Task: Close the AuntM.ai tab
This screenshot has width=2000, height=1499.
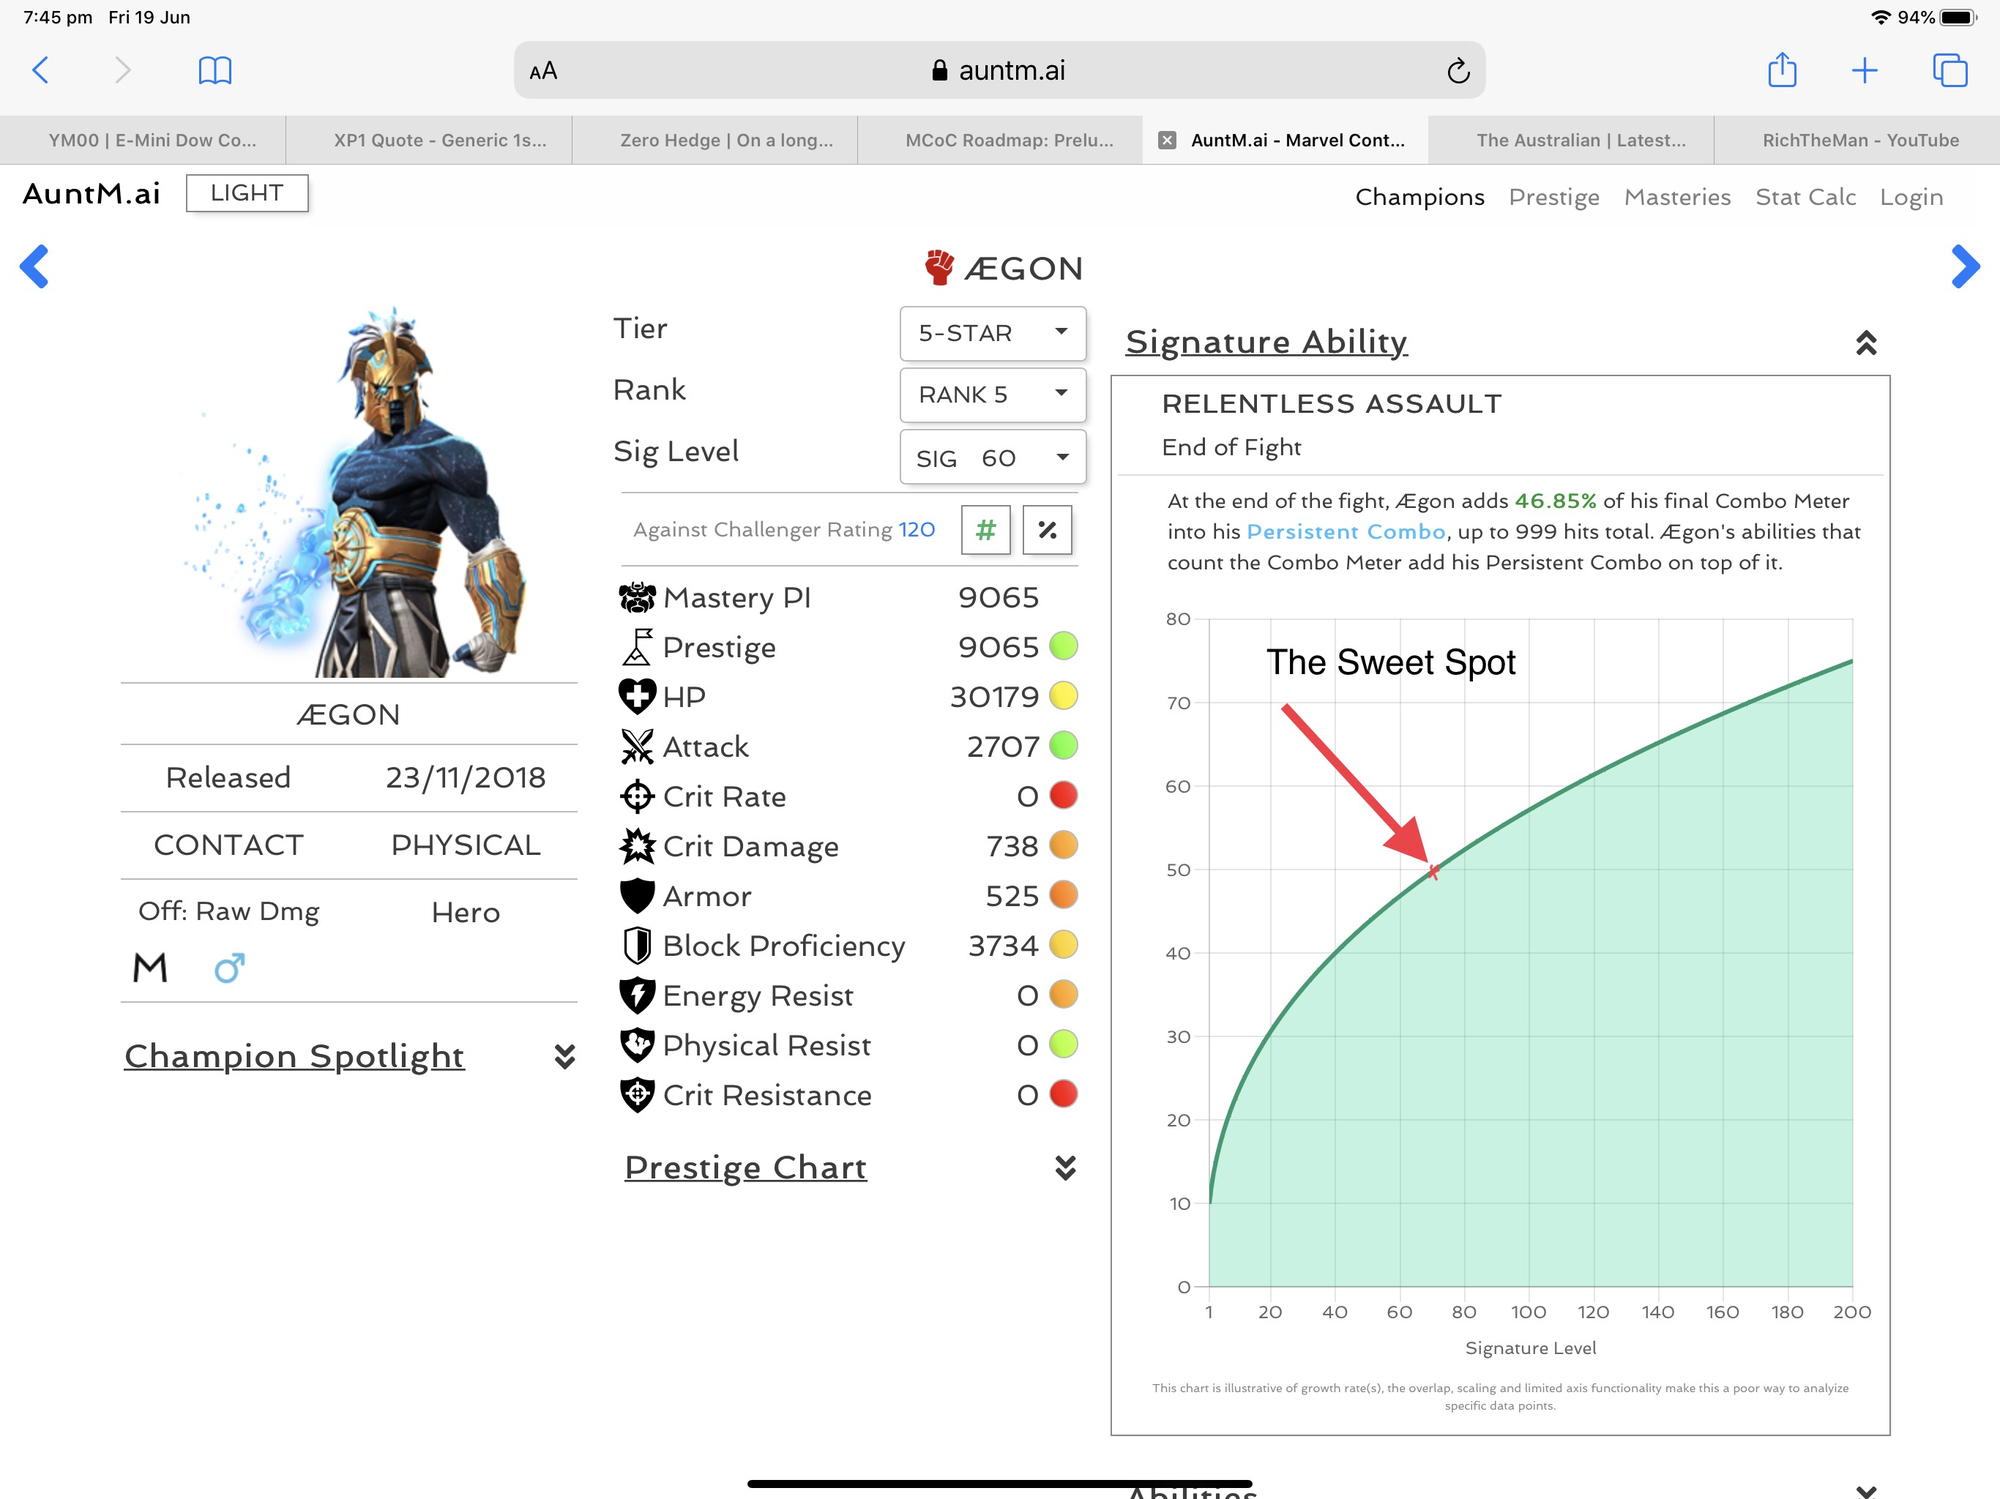Action: point(1166,140)
